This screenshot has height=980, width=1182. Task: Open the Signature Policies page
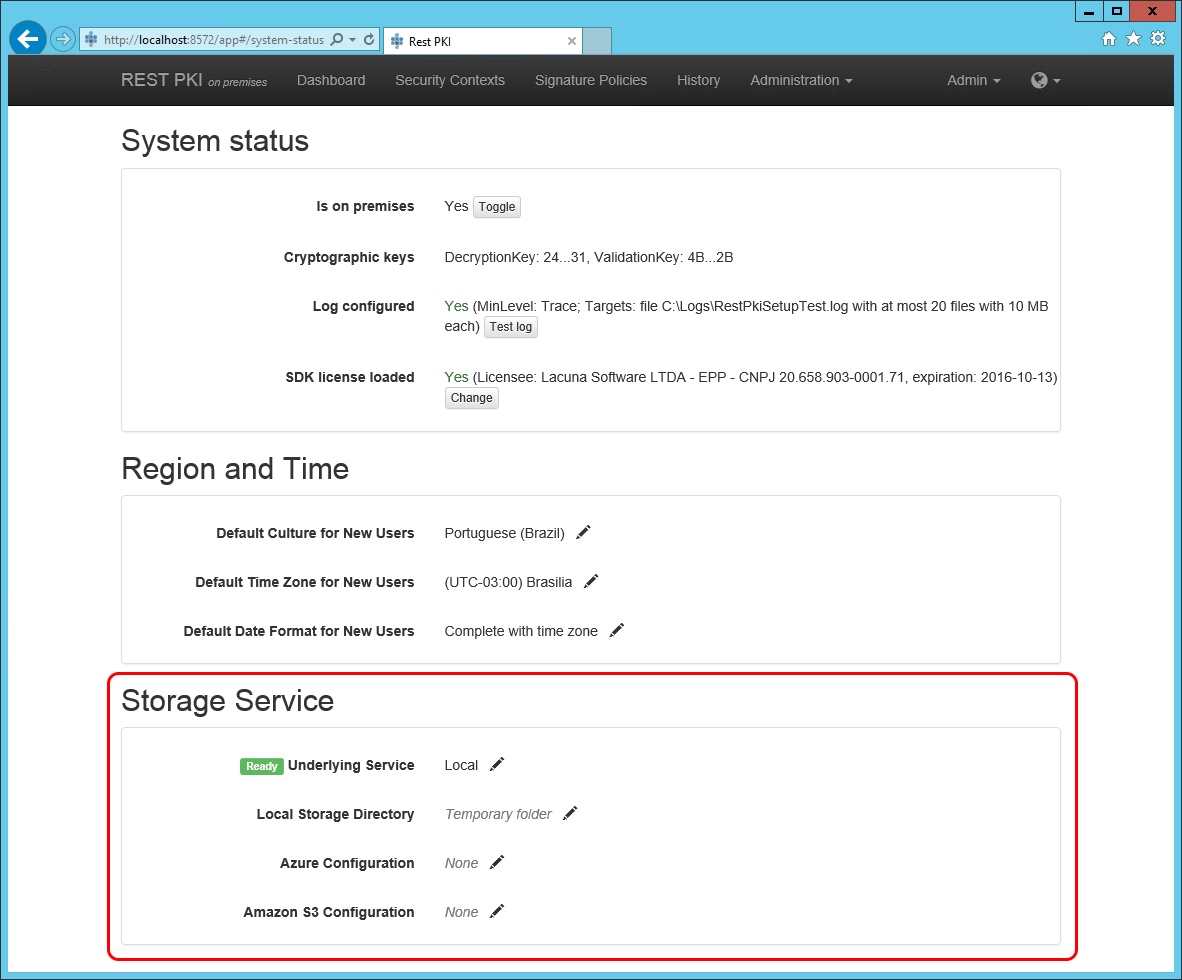pyautogui.click(x=591, y=80)
